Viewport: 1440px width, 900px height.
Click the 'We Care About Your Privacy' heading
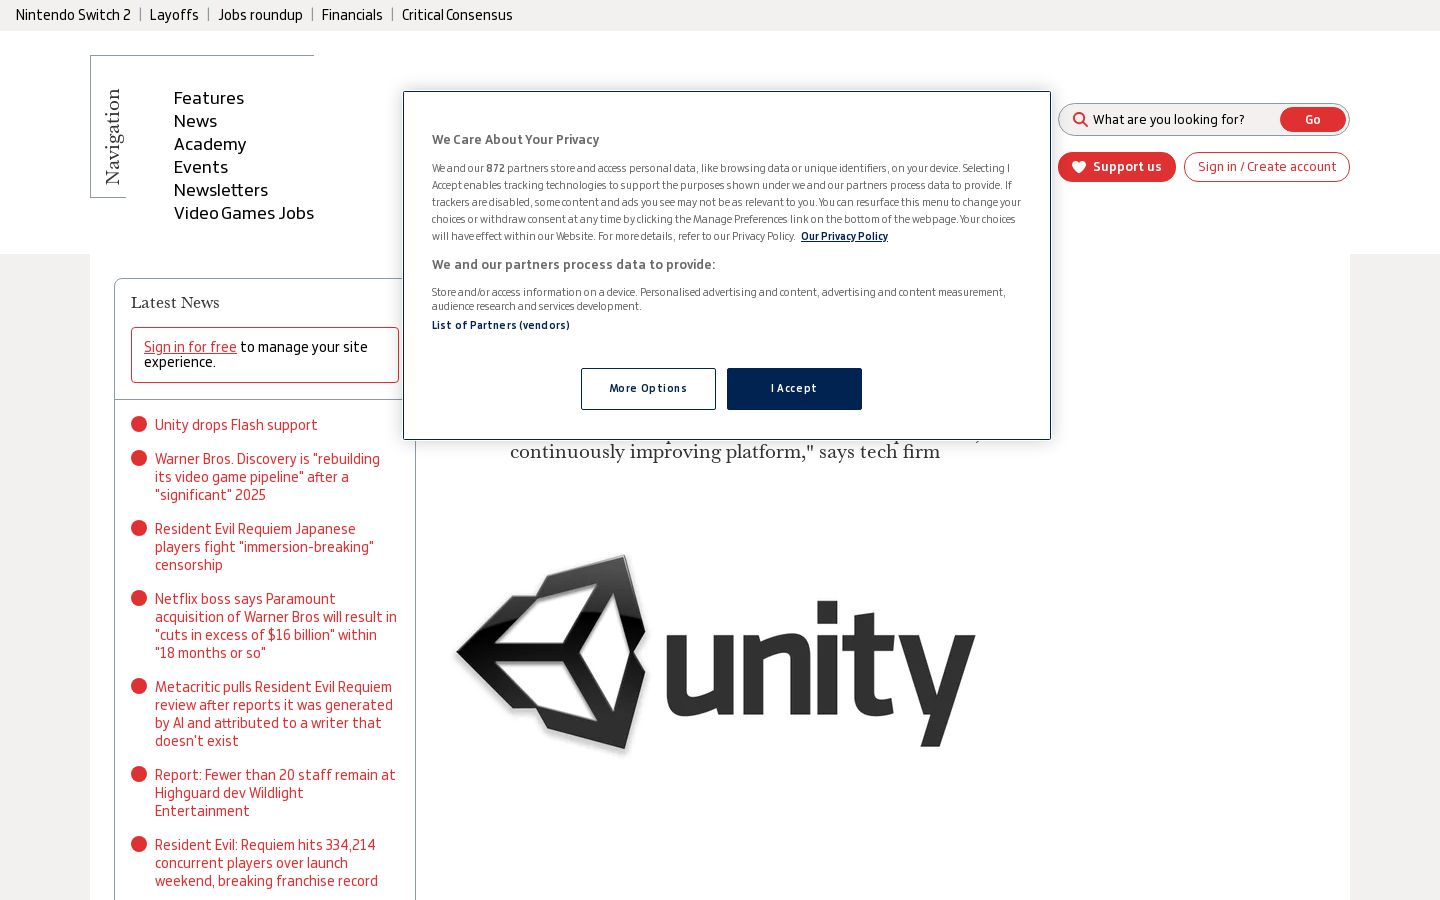(515, 140)
